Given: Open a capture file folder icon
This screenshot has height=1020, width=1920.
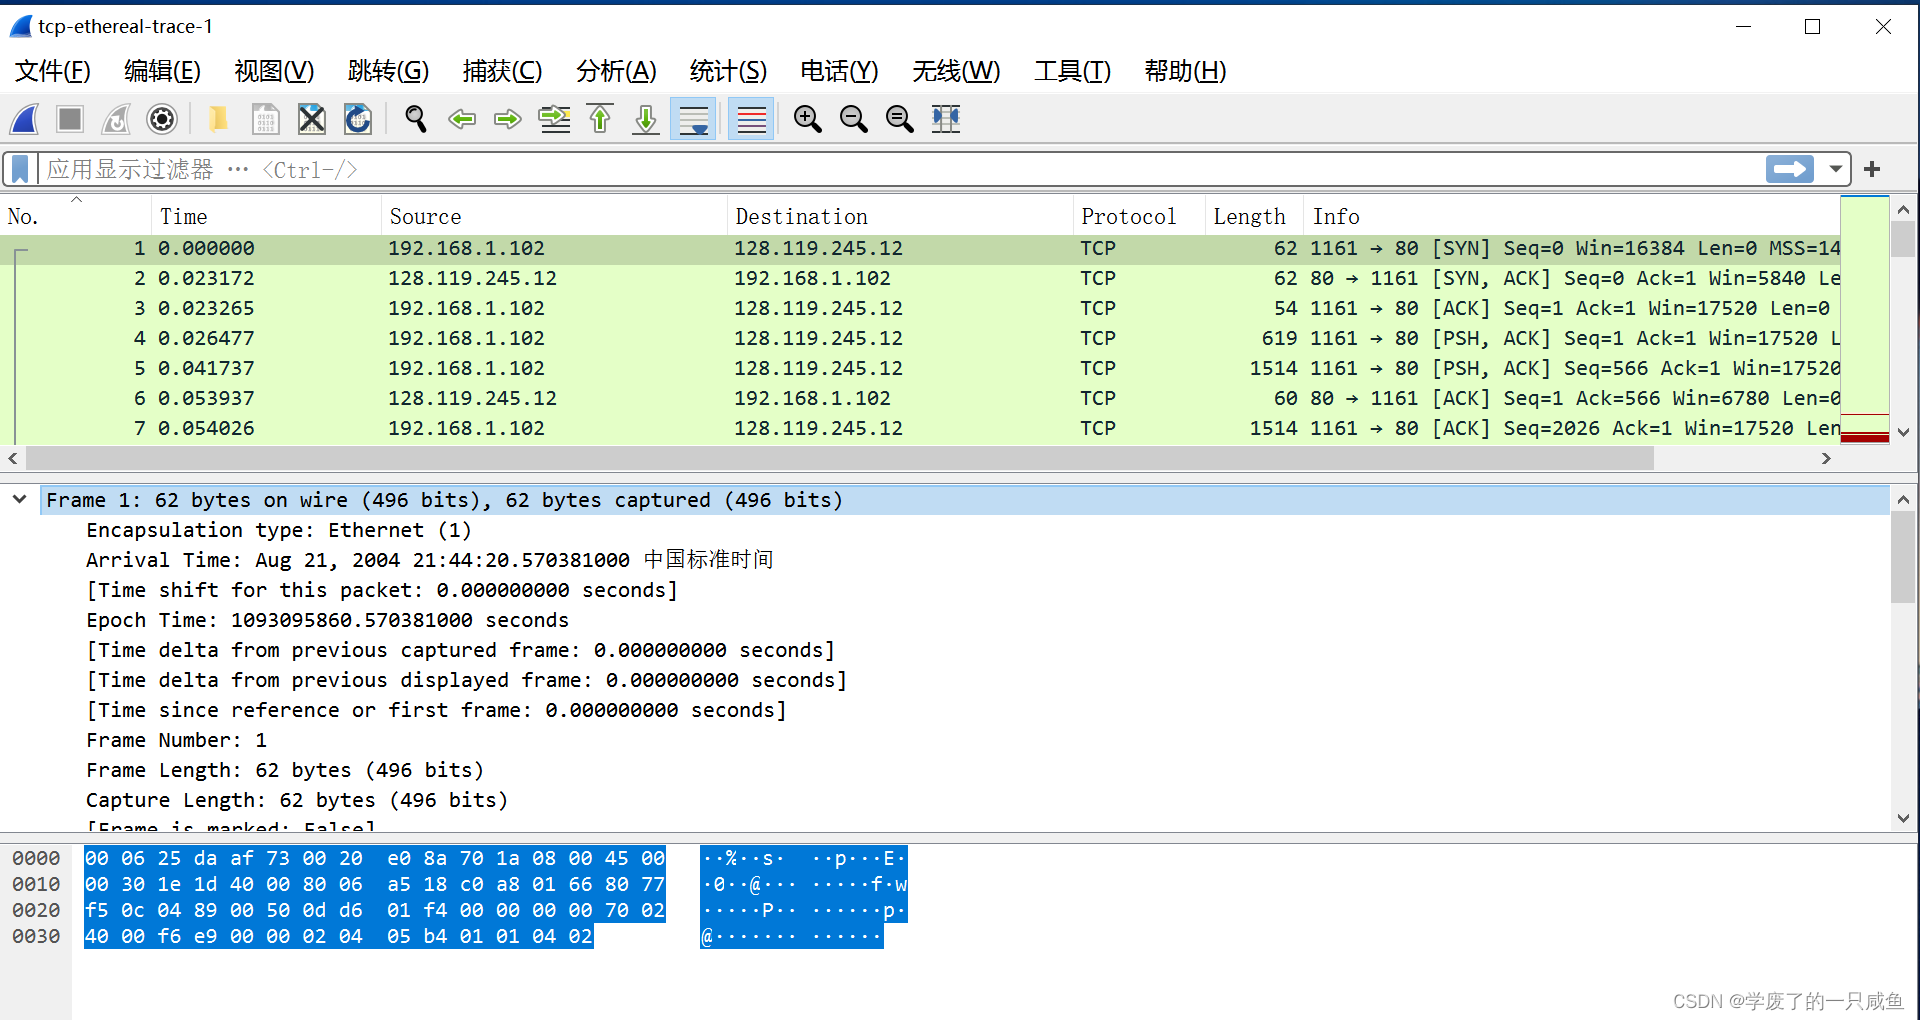Looking at the screenshot, I should 218,119.
